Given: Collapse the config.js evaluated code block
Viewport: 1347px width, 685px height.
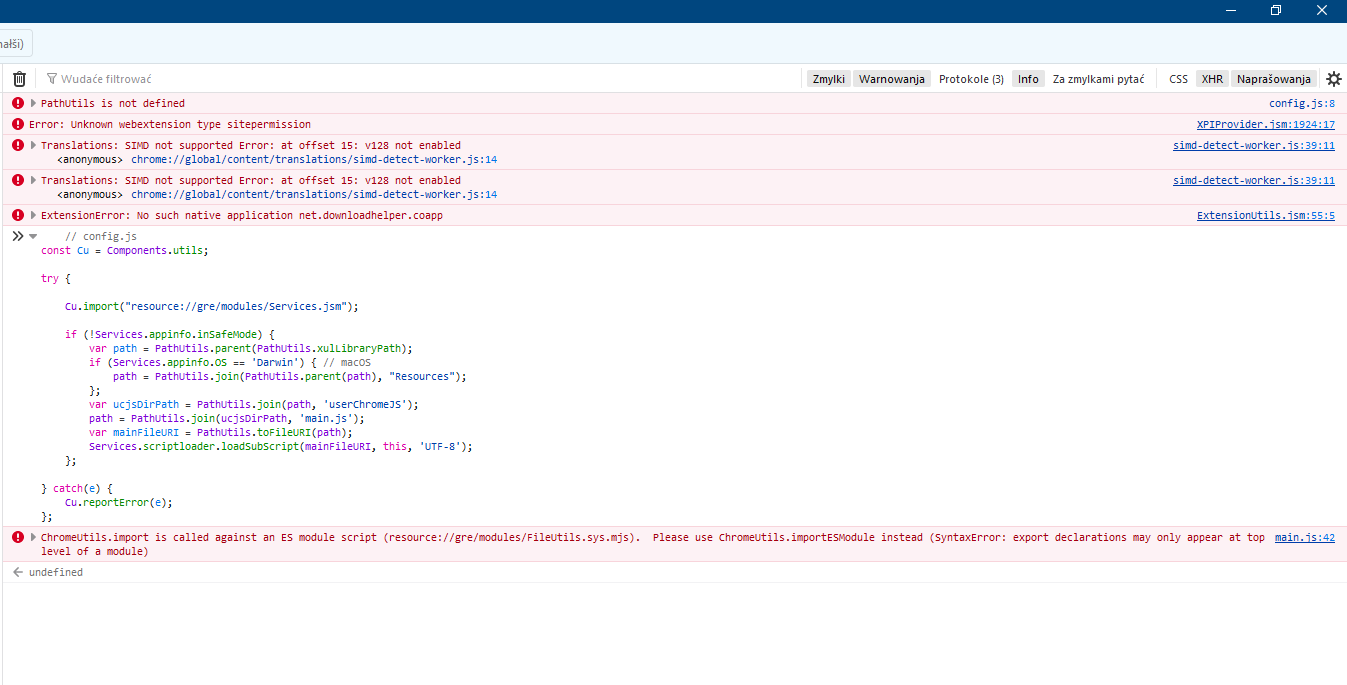Looking at the screenshot, I should [33, 237].
